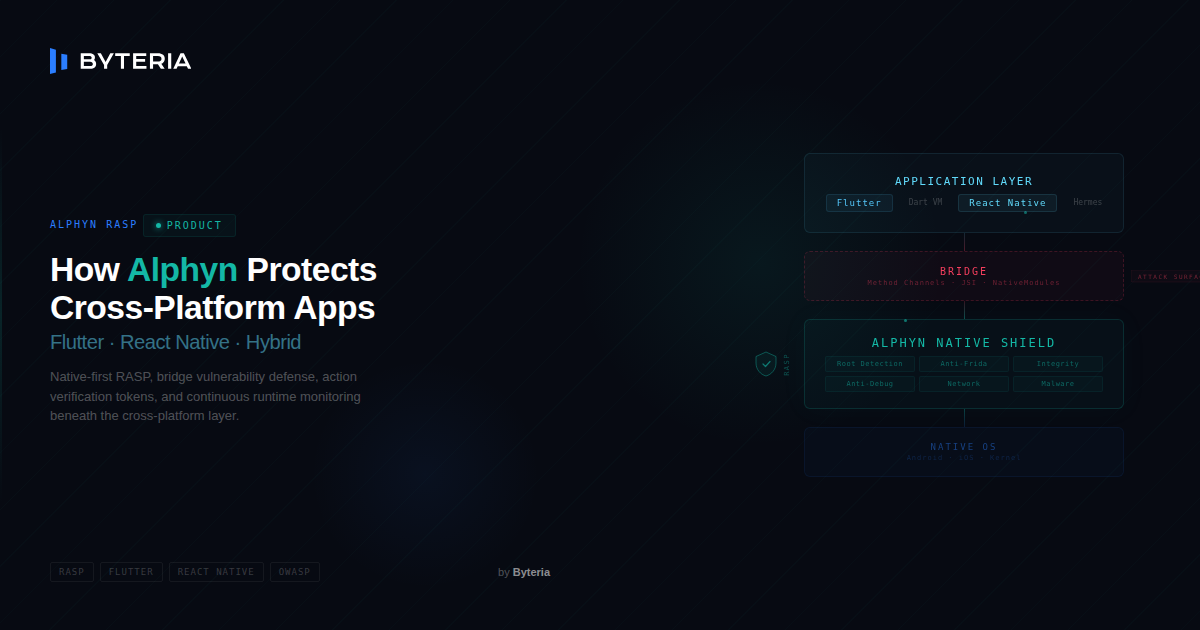
Task: Click the Dart VM label
Action: 925,203
